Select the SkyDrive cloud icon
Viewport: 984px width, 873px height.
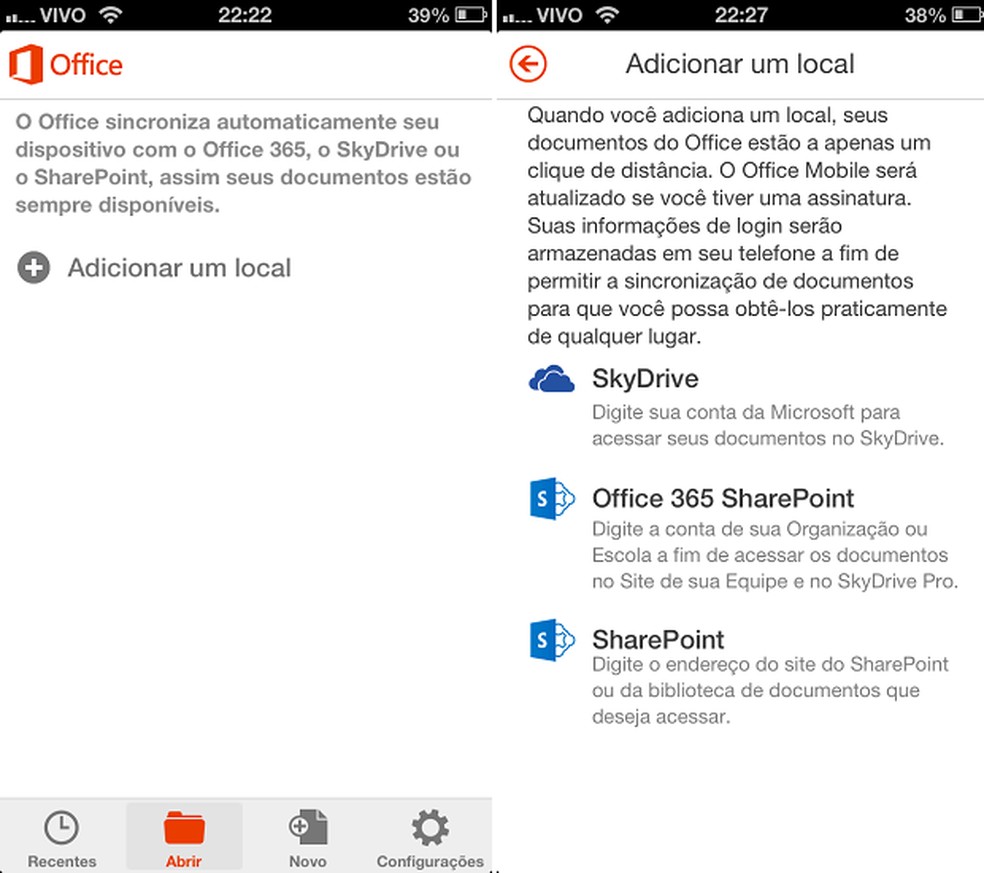[x=551, y=379]
